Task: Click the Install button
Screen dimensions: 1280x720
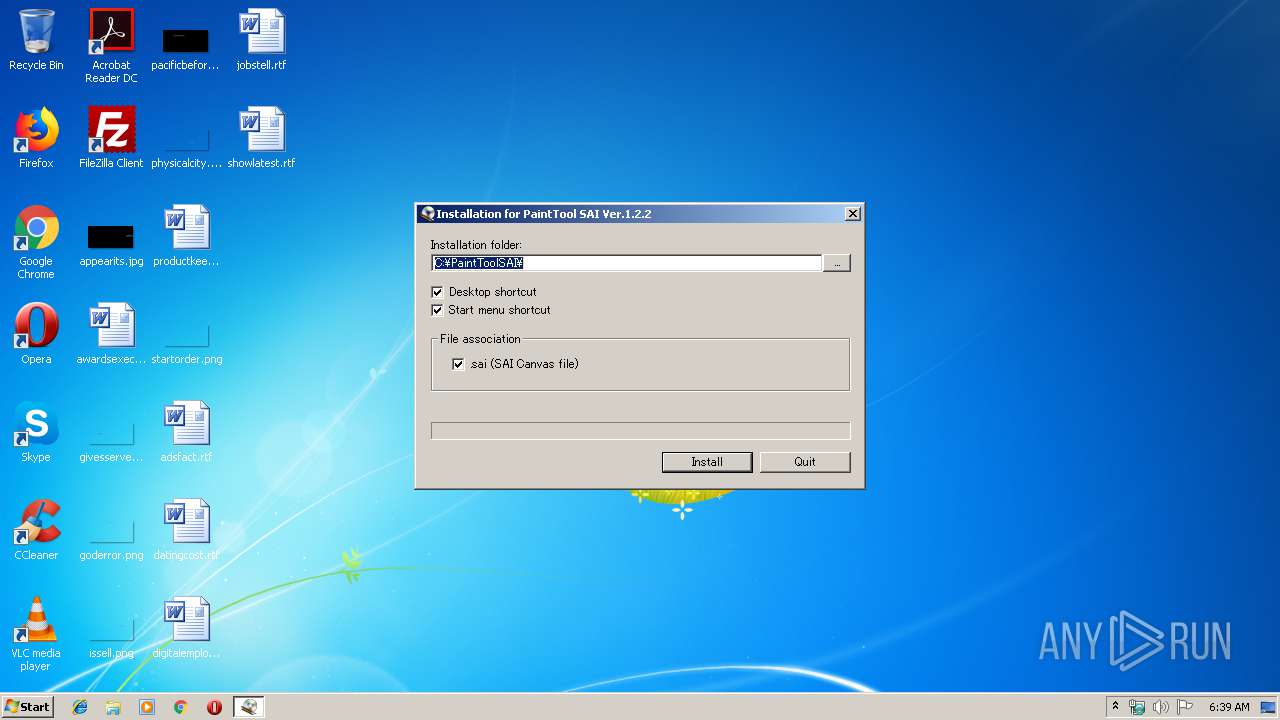Action: [707, 462]
